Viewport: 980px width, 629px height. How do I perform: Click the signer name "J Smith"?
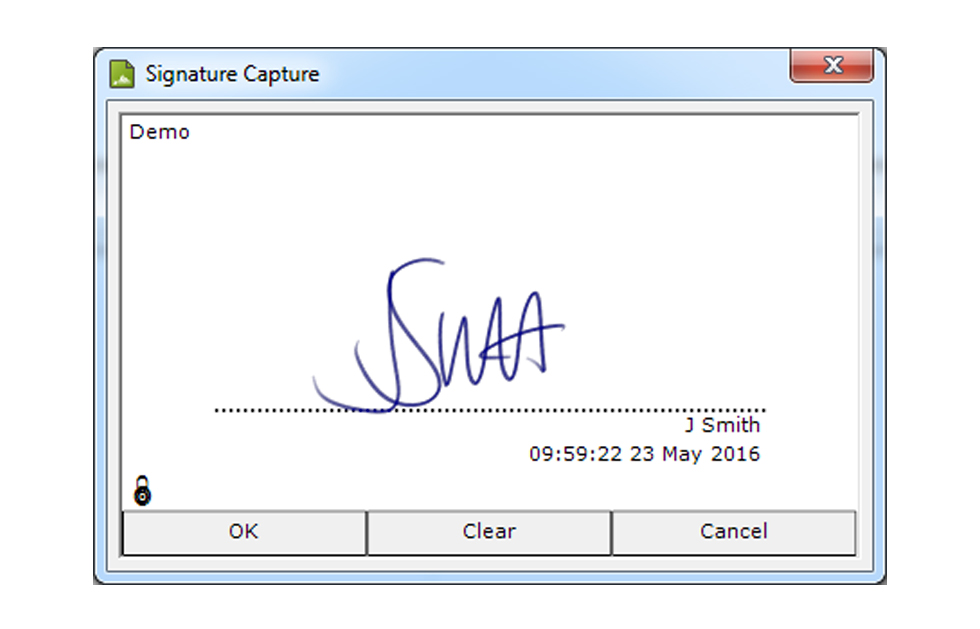click(722, 425)
